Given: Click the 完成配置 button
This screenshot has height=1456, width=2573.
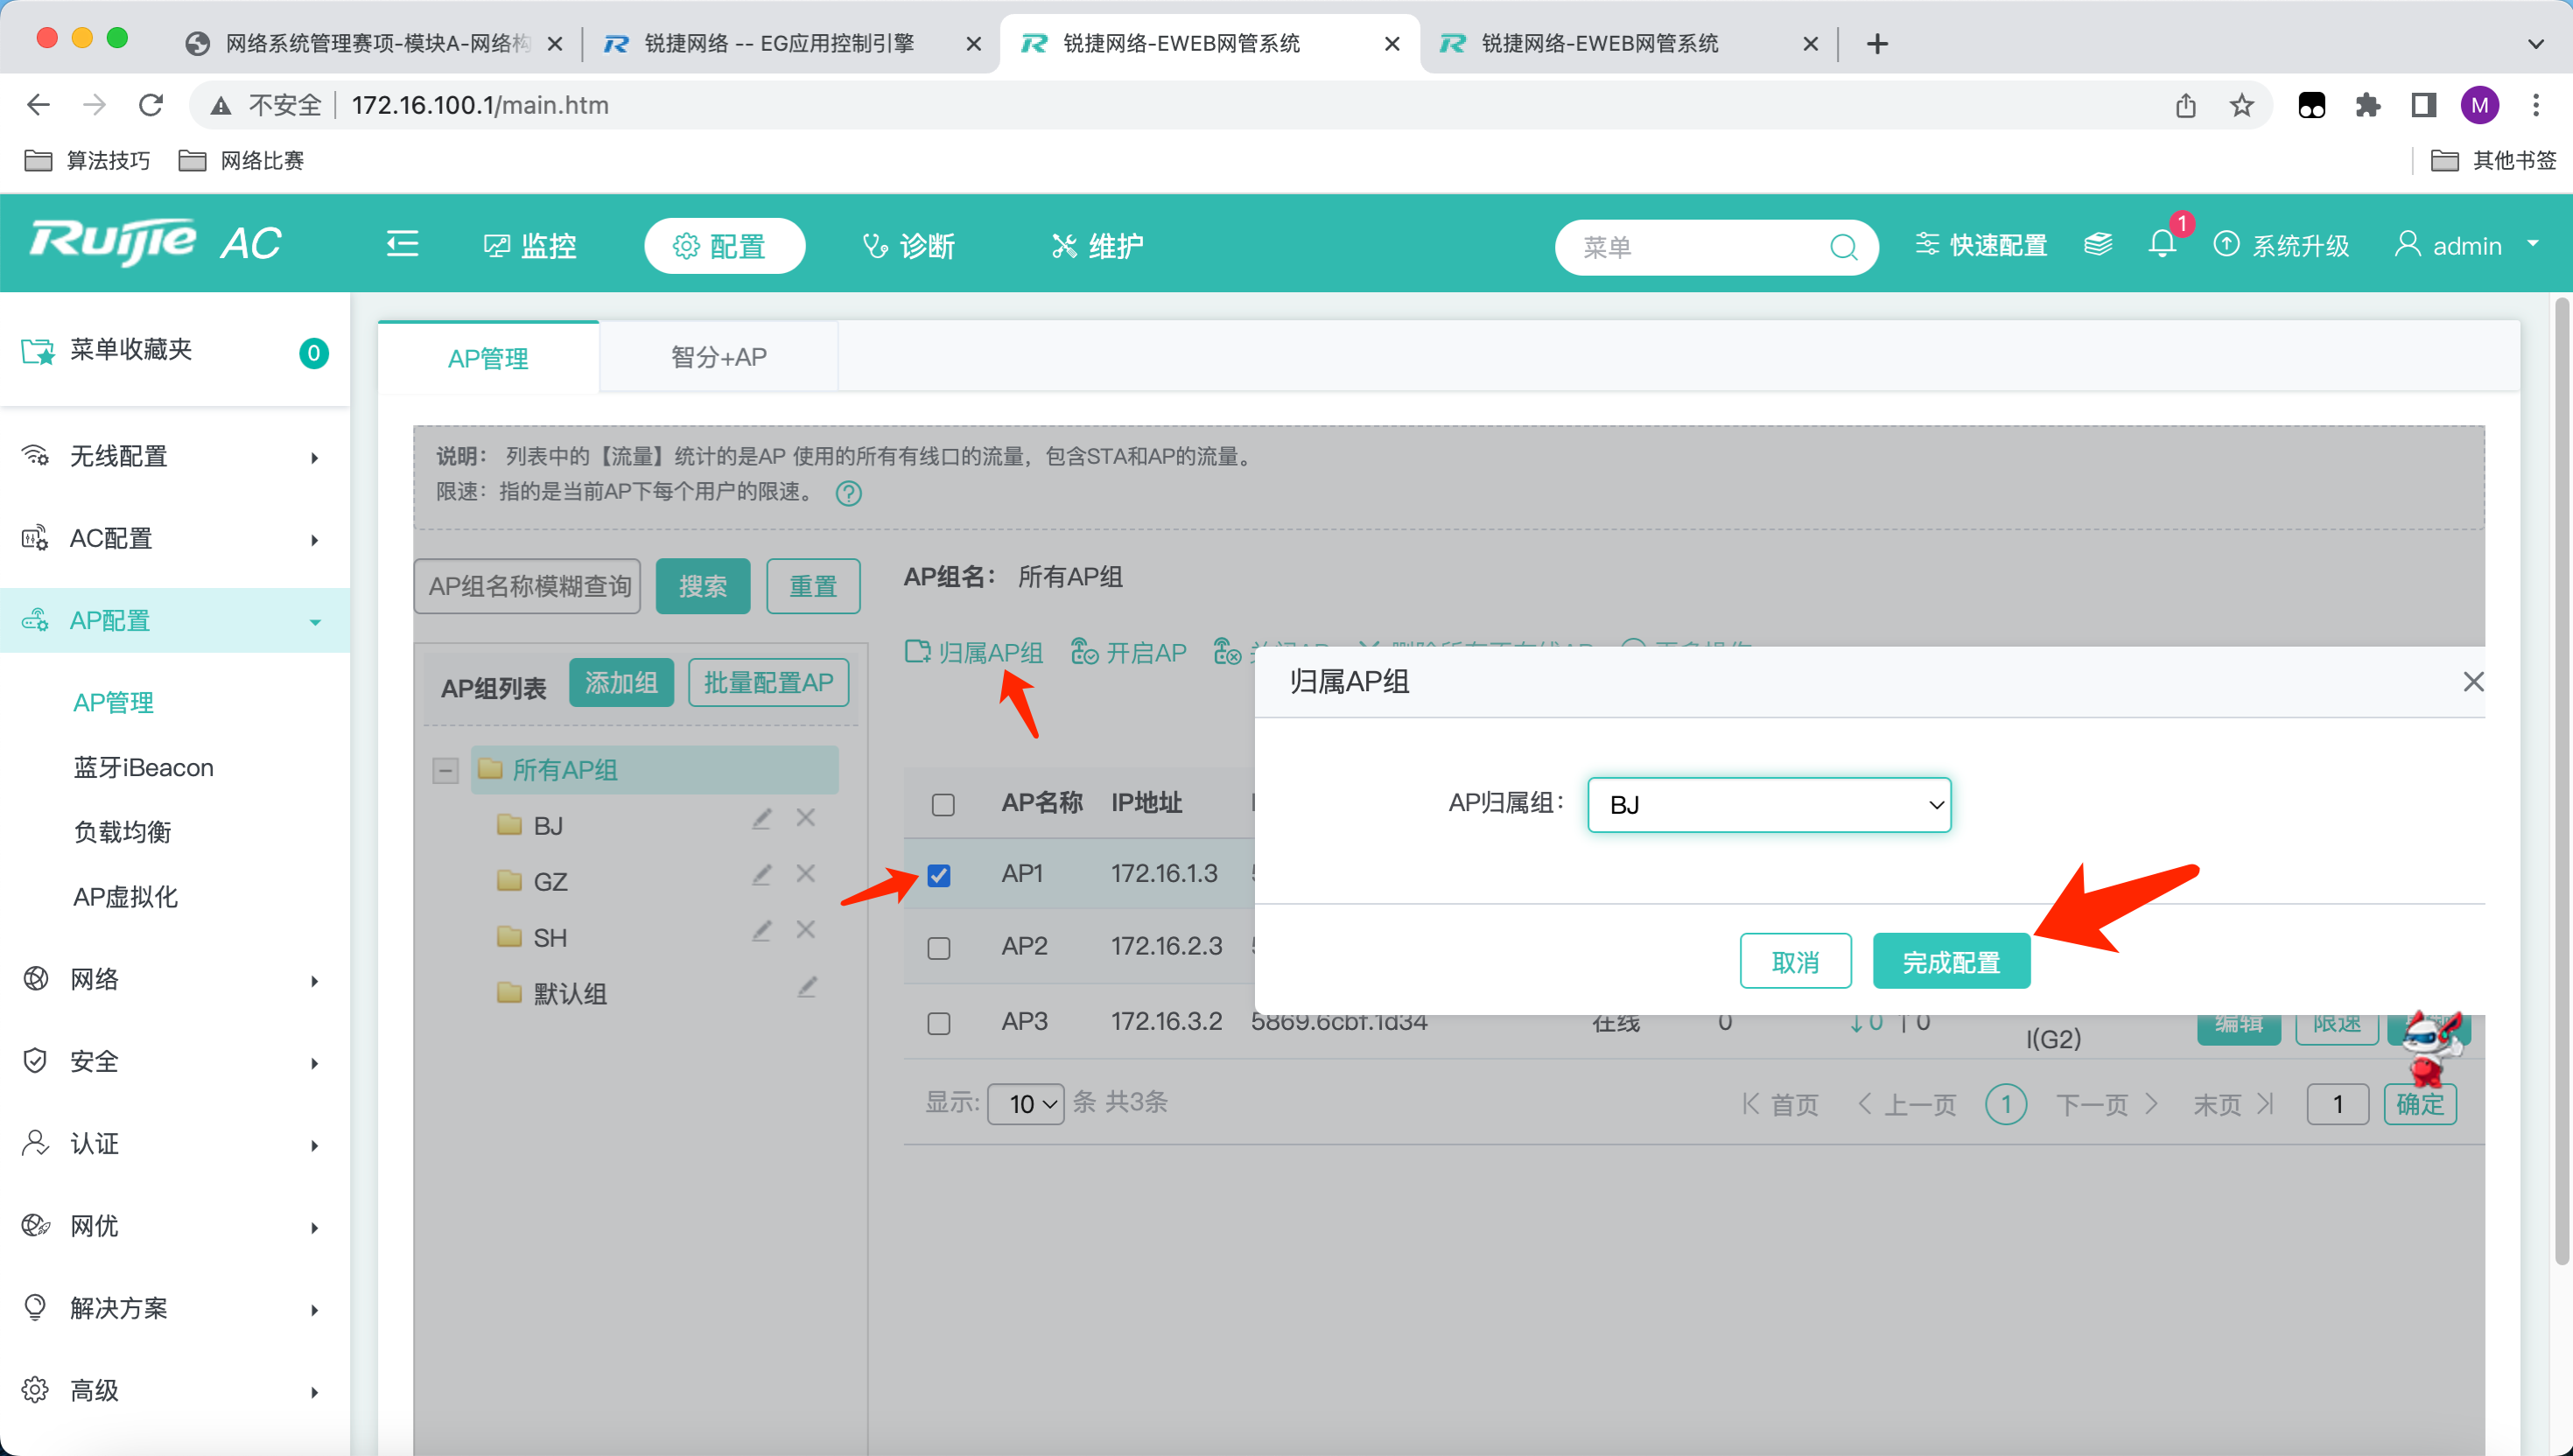Looking at the screenshot, I should [x=1950, y=962].
